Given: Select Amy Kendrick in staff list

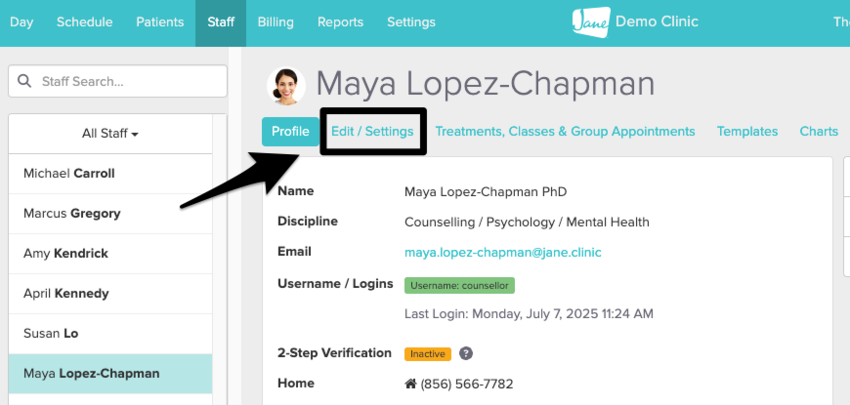Looking at the screenshot, I should point(68,253).
